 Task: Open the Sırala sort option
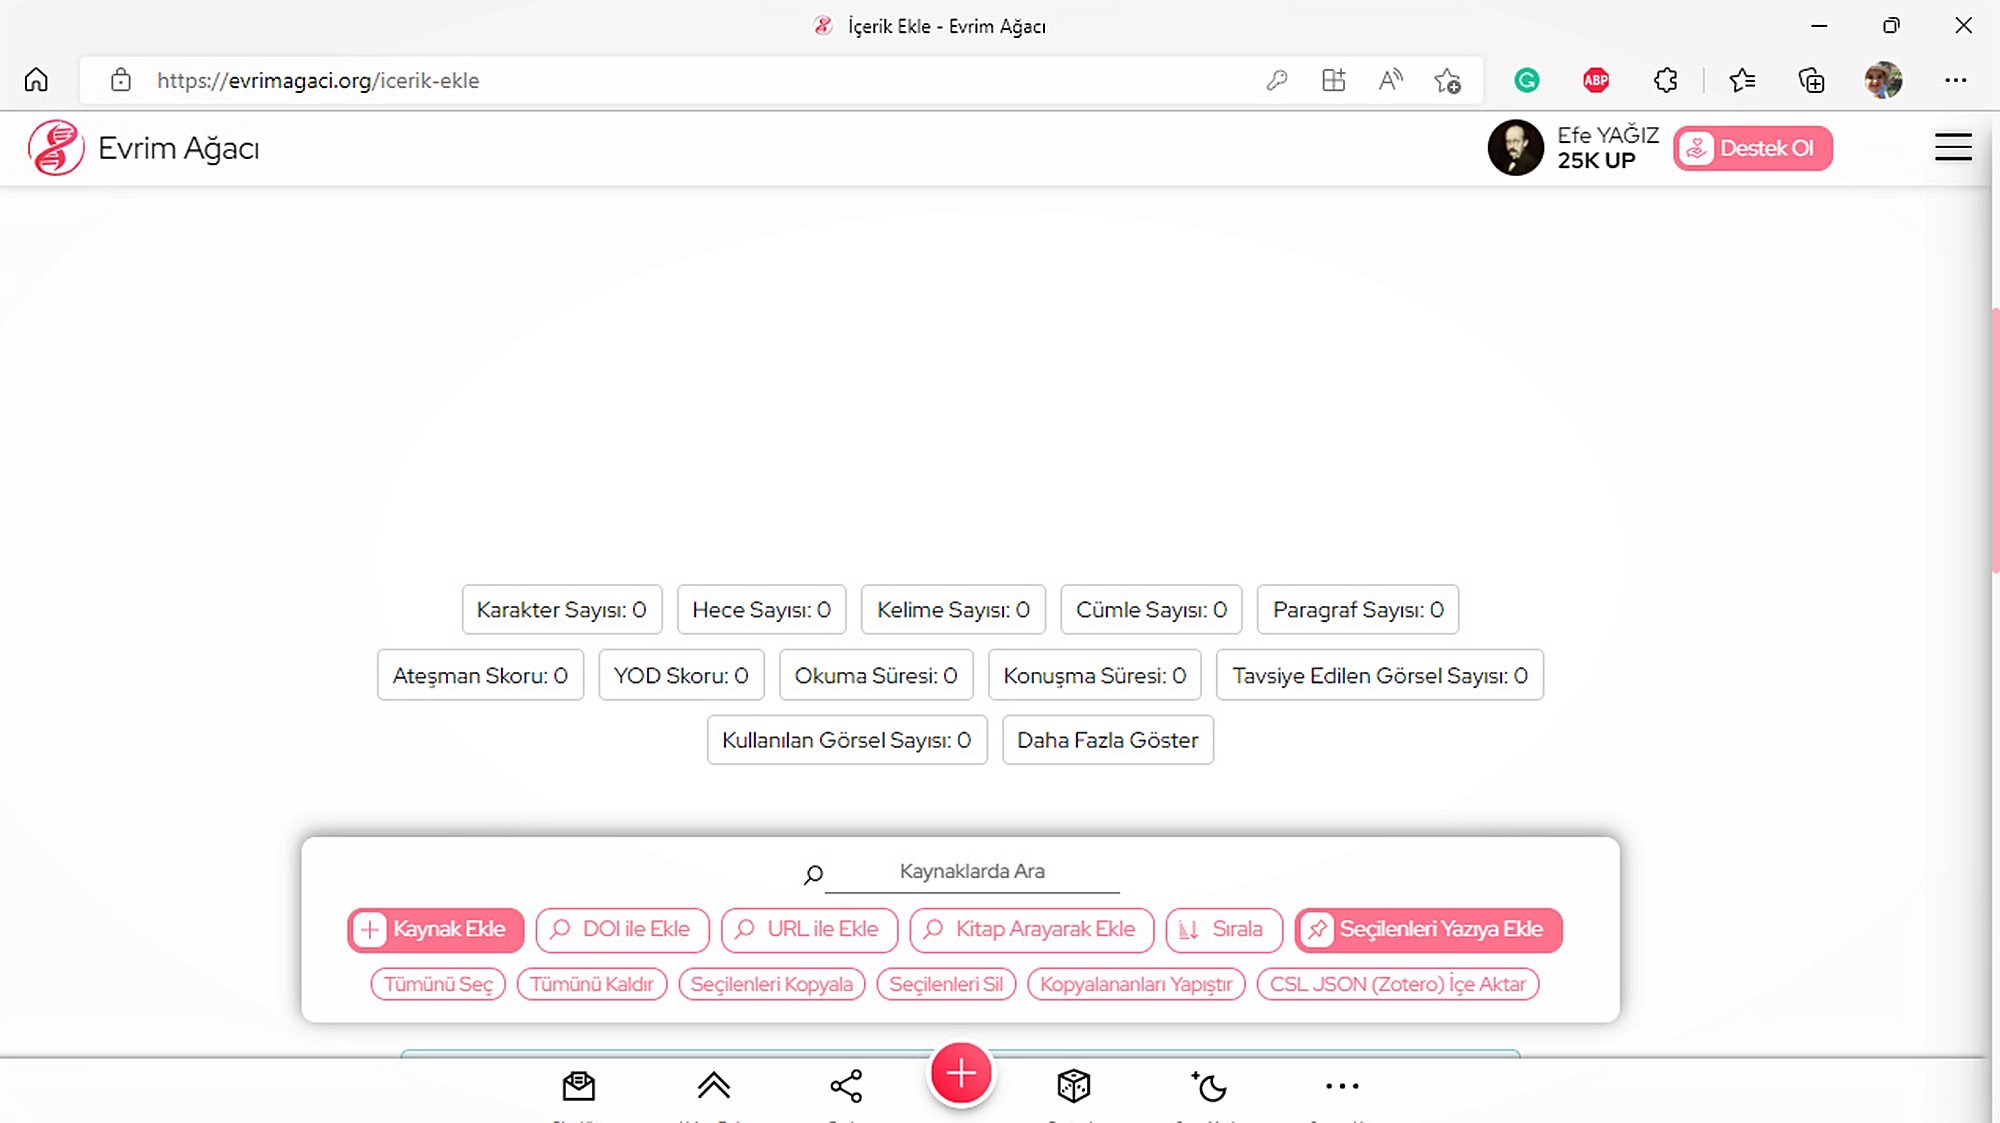[1223, 929]
